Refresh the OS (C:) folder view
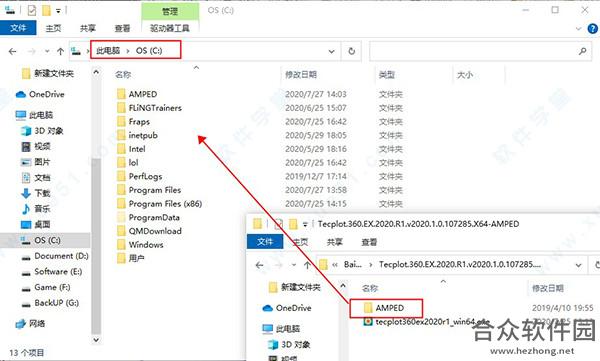This screenshot has height=361, width=600. pyautogui.click(x=352, y=51)
